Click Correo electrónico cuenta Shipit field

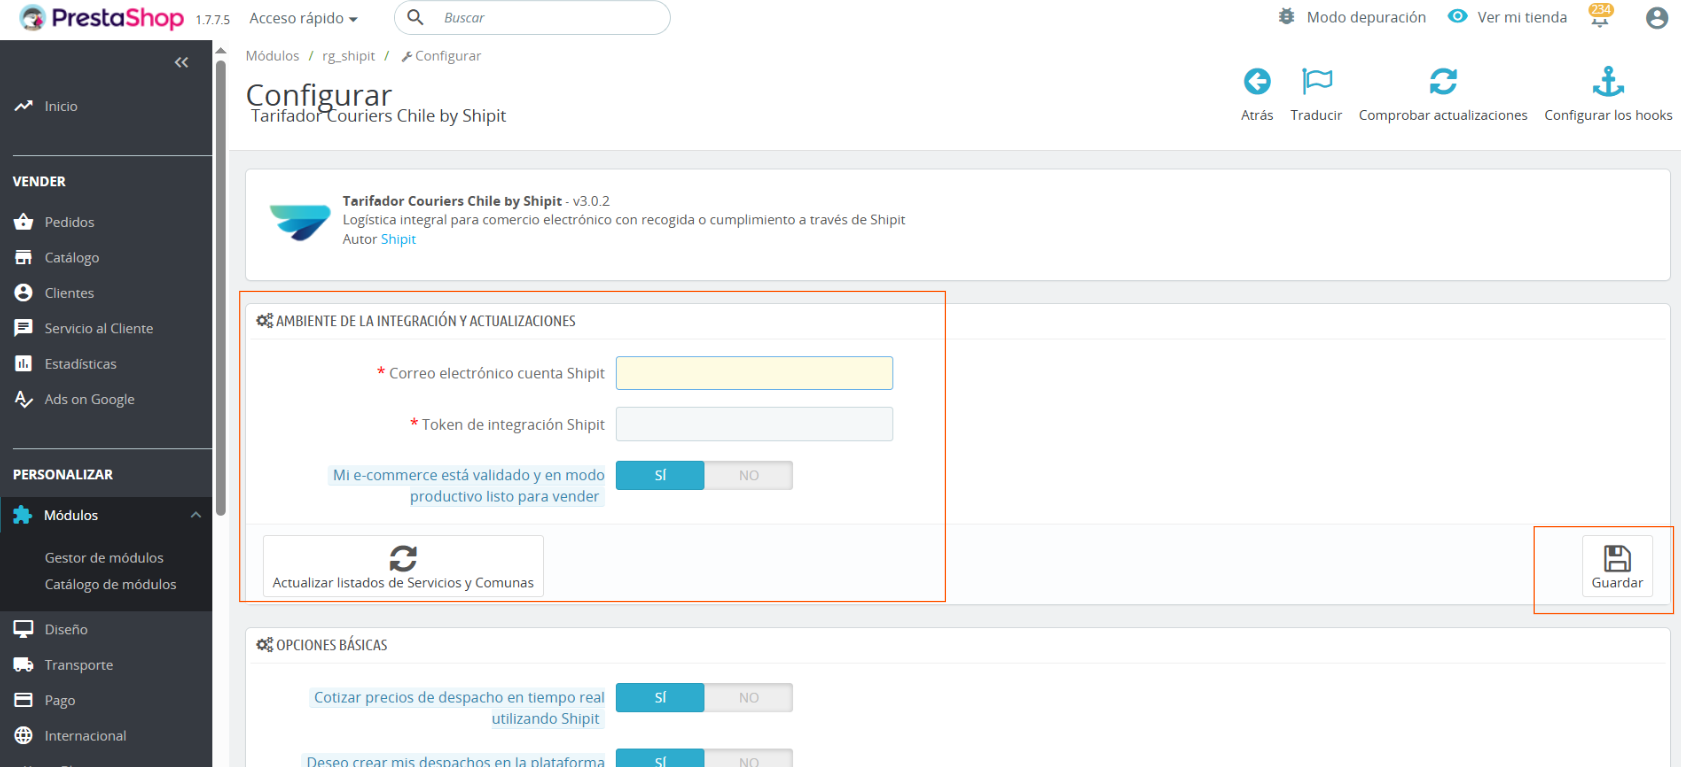click(754, 373)
